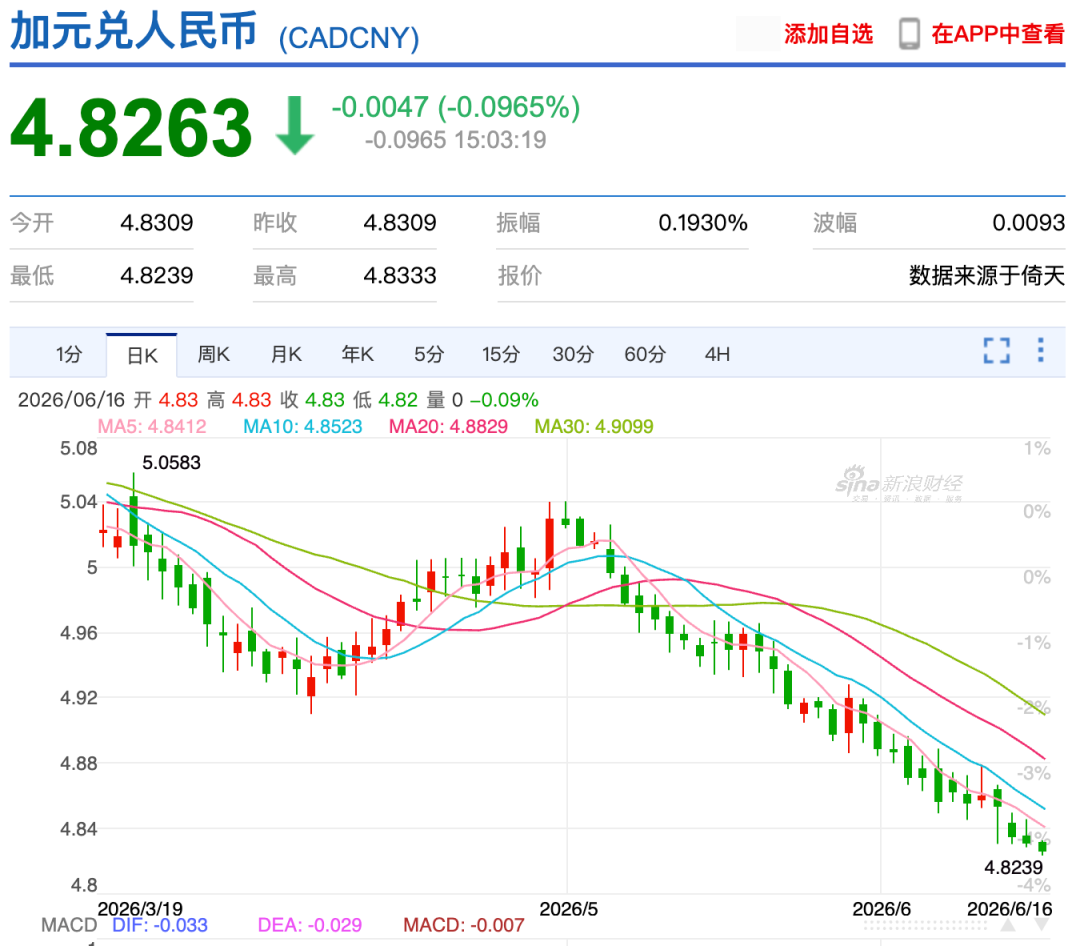Click the MA5: 4.8412 indicator label

(x=152, y=426)
